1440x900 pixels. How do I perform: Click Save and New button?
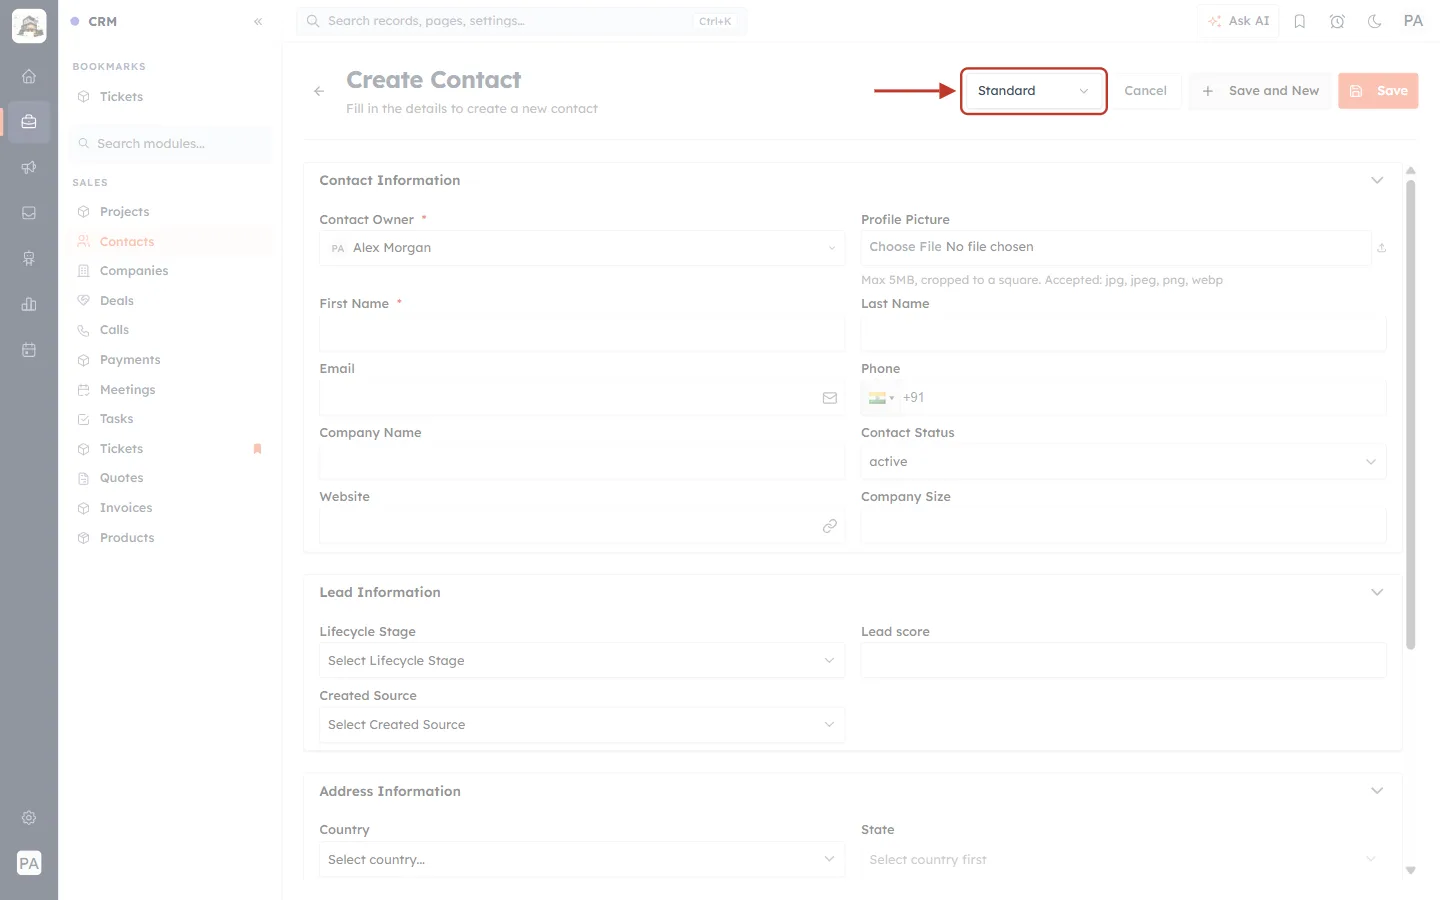click(x=1260, y=91)
